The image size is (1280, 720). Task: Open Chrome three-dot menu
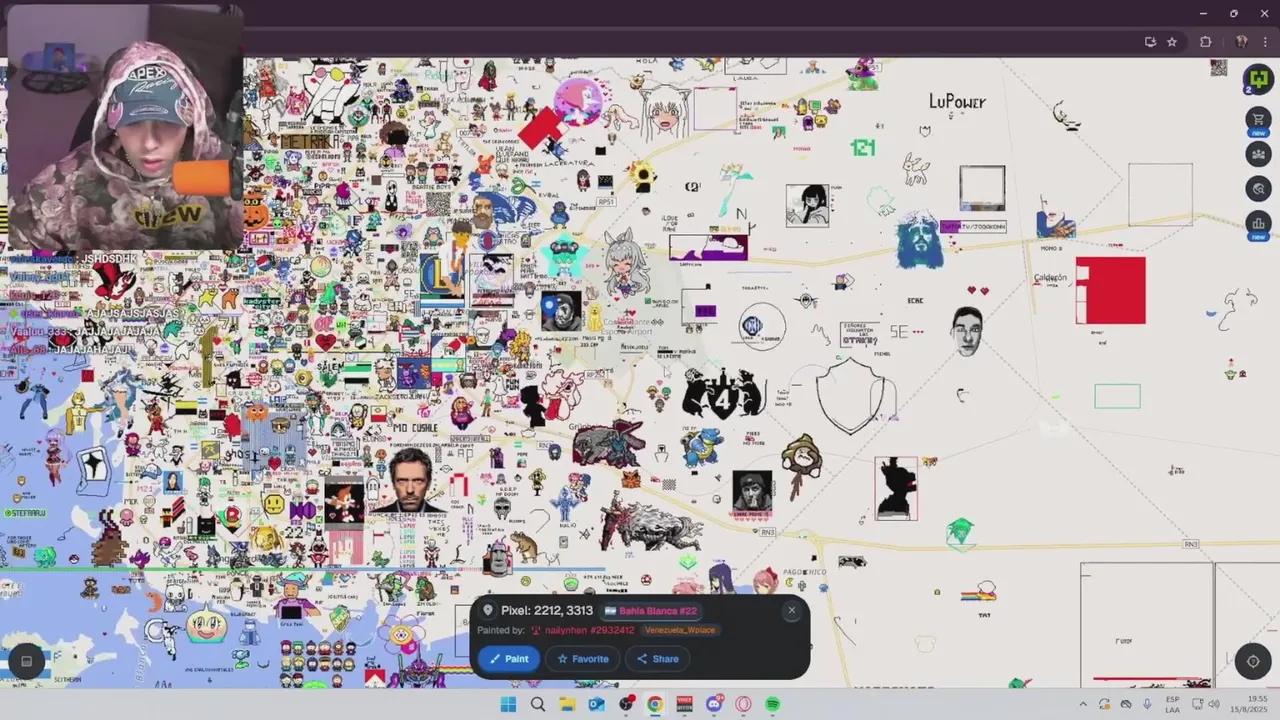coord(1265,42)
